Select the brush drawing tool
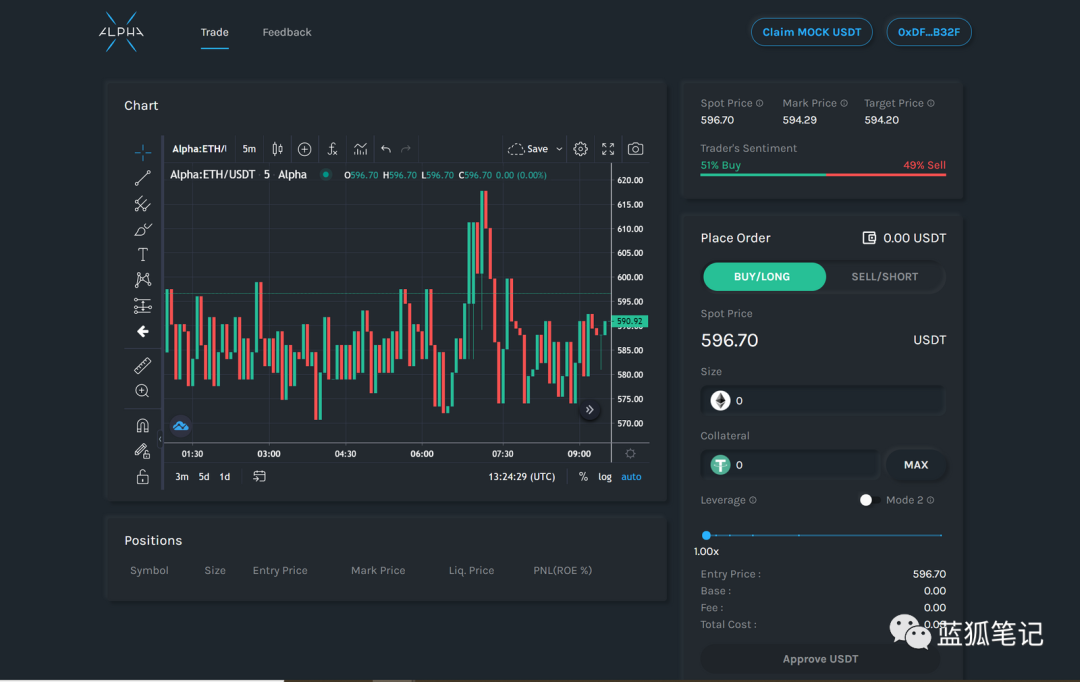Image resolution: width=1080 pixels, height=682 pixels. click(143, 229)
